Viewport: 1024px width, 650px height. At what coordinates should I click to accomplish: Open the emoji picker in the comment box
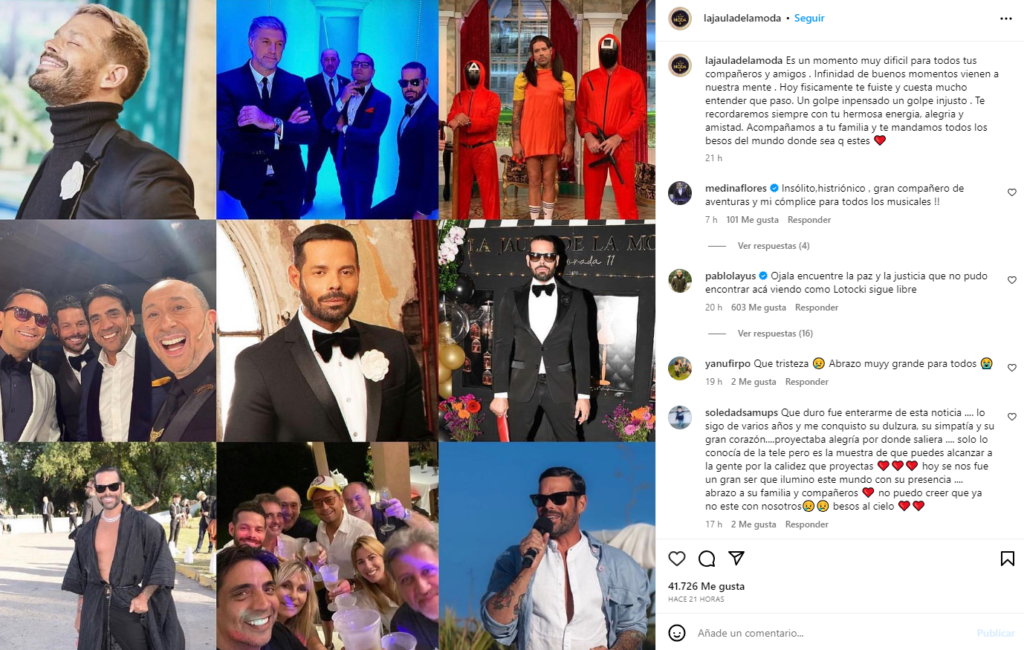point(677,632)
